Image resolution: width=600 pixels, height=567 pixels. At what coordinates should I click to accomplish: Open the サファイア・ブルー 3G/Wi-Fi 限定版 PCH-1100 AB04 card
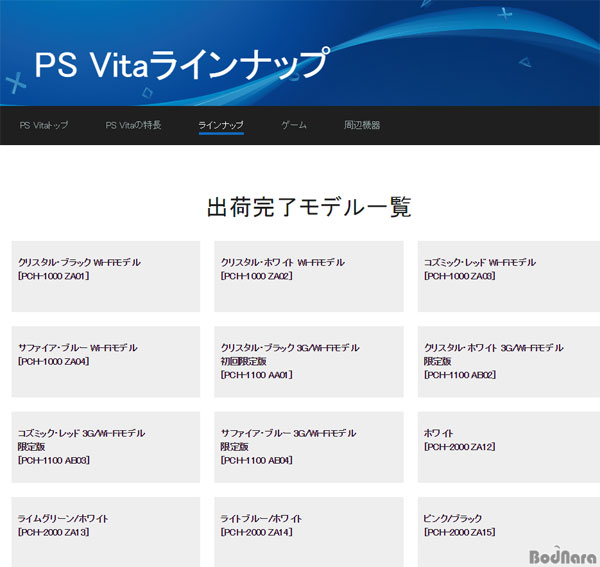click(x=309, y=447)
